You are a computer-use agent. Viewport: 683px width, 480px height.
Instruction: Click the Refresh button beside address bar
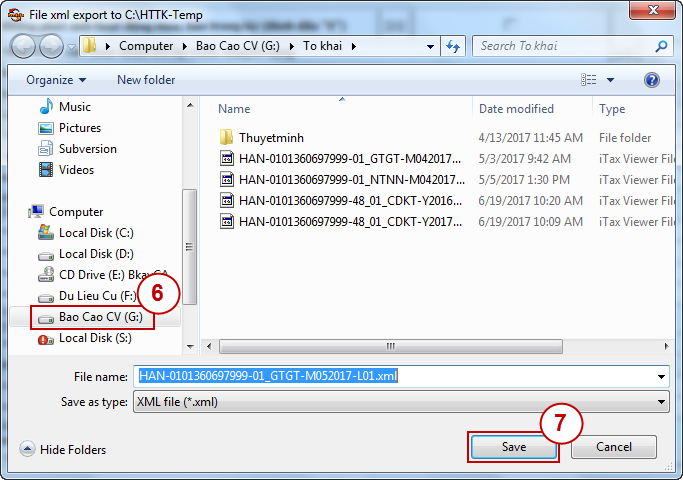pyautogui.click(x=454, y=46)
